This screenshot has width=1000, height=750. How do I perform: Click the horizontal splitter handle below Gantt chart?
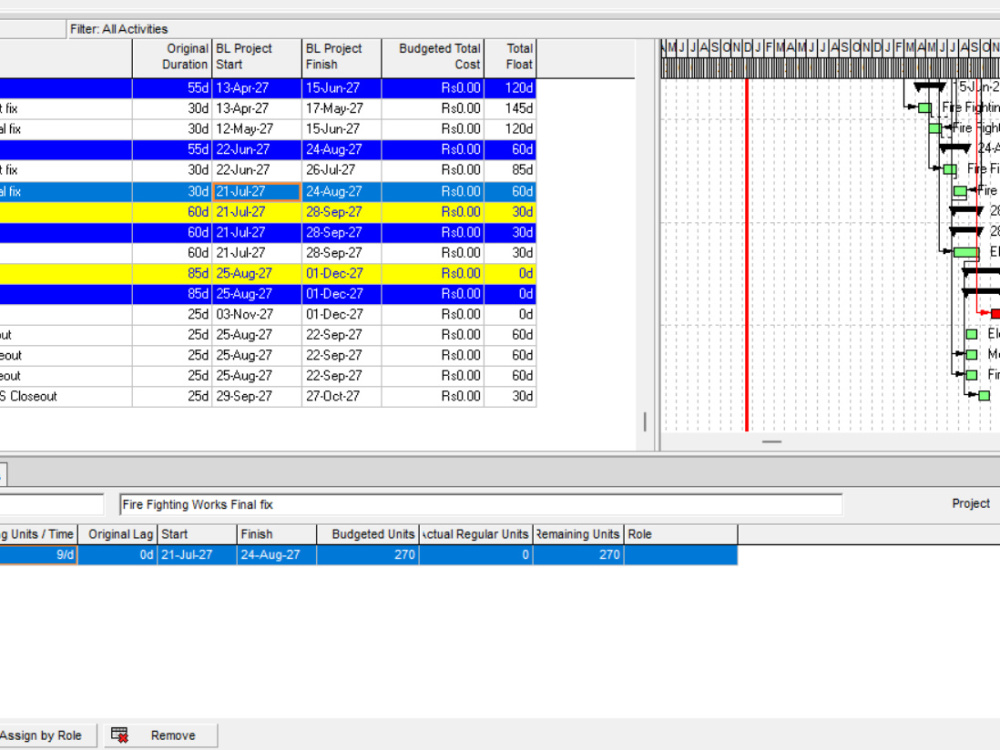tap(772, 441)
